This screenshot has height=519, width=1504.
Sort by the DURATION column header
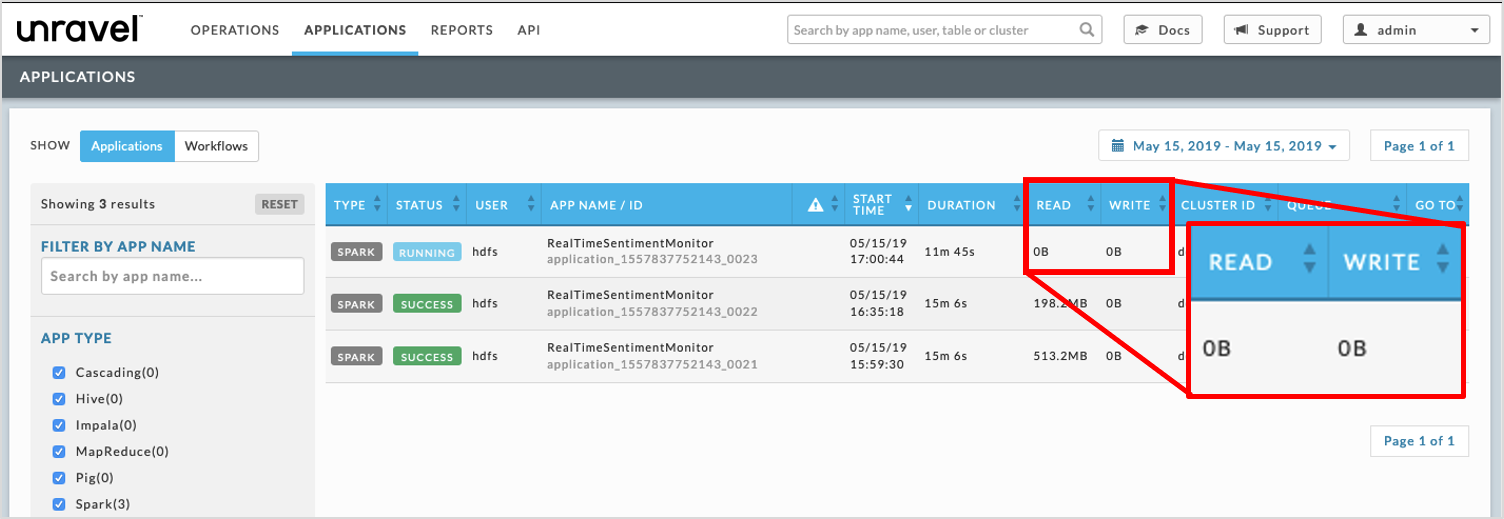click(961, 205)
